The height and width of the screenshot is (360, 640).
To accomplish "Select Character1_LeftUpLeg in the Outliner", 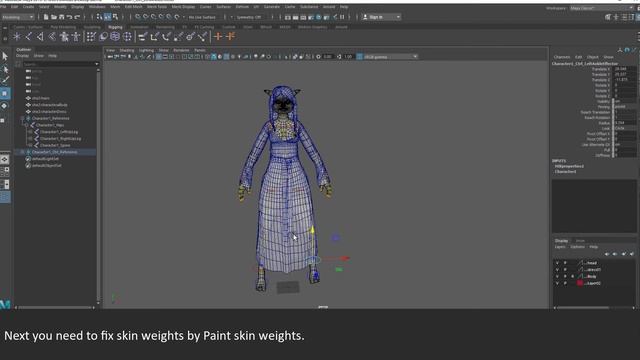I will [x=59, y=132].
